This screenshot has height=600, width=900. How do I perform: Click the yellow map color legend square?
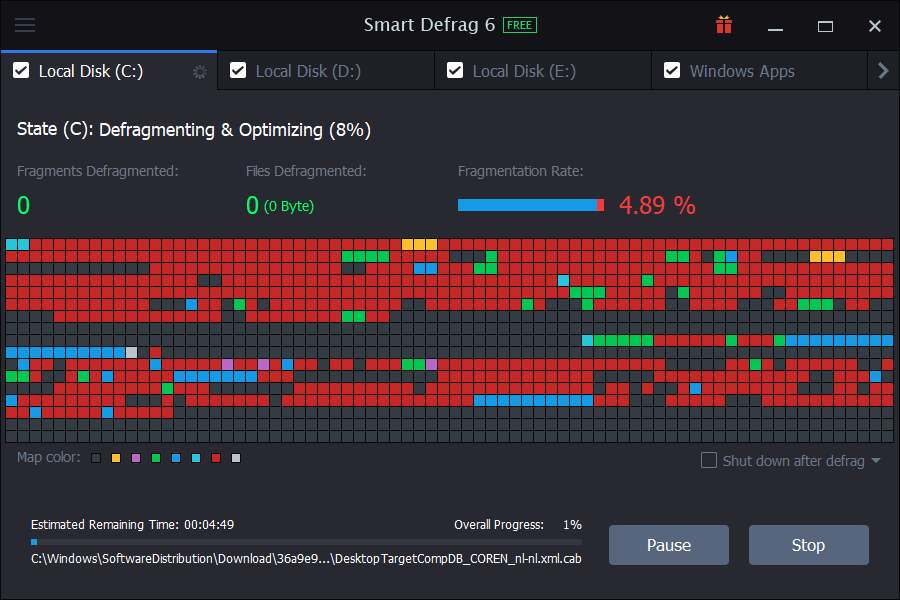tap(116, 458)
